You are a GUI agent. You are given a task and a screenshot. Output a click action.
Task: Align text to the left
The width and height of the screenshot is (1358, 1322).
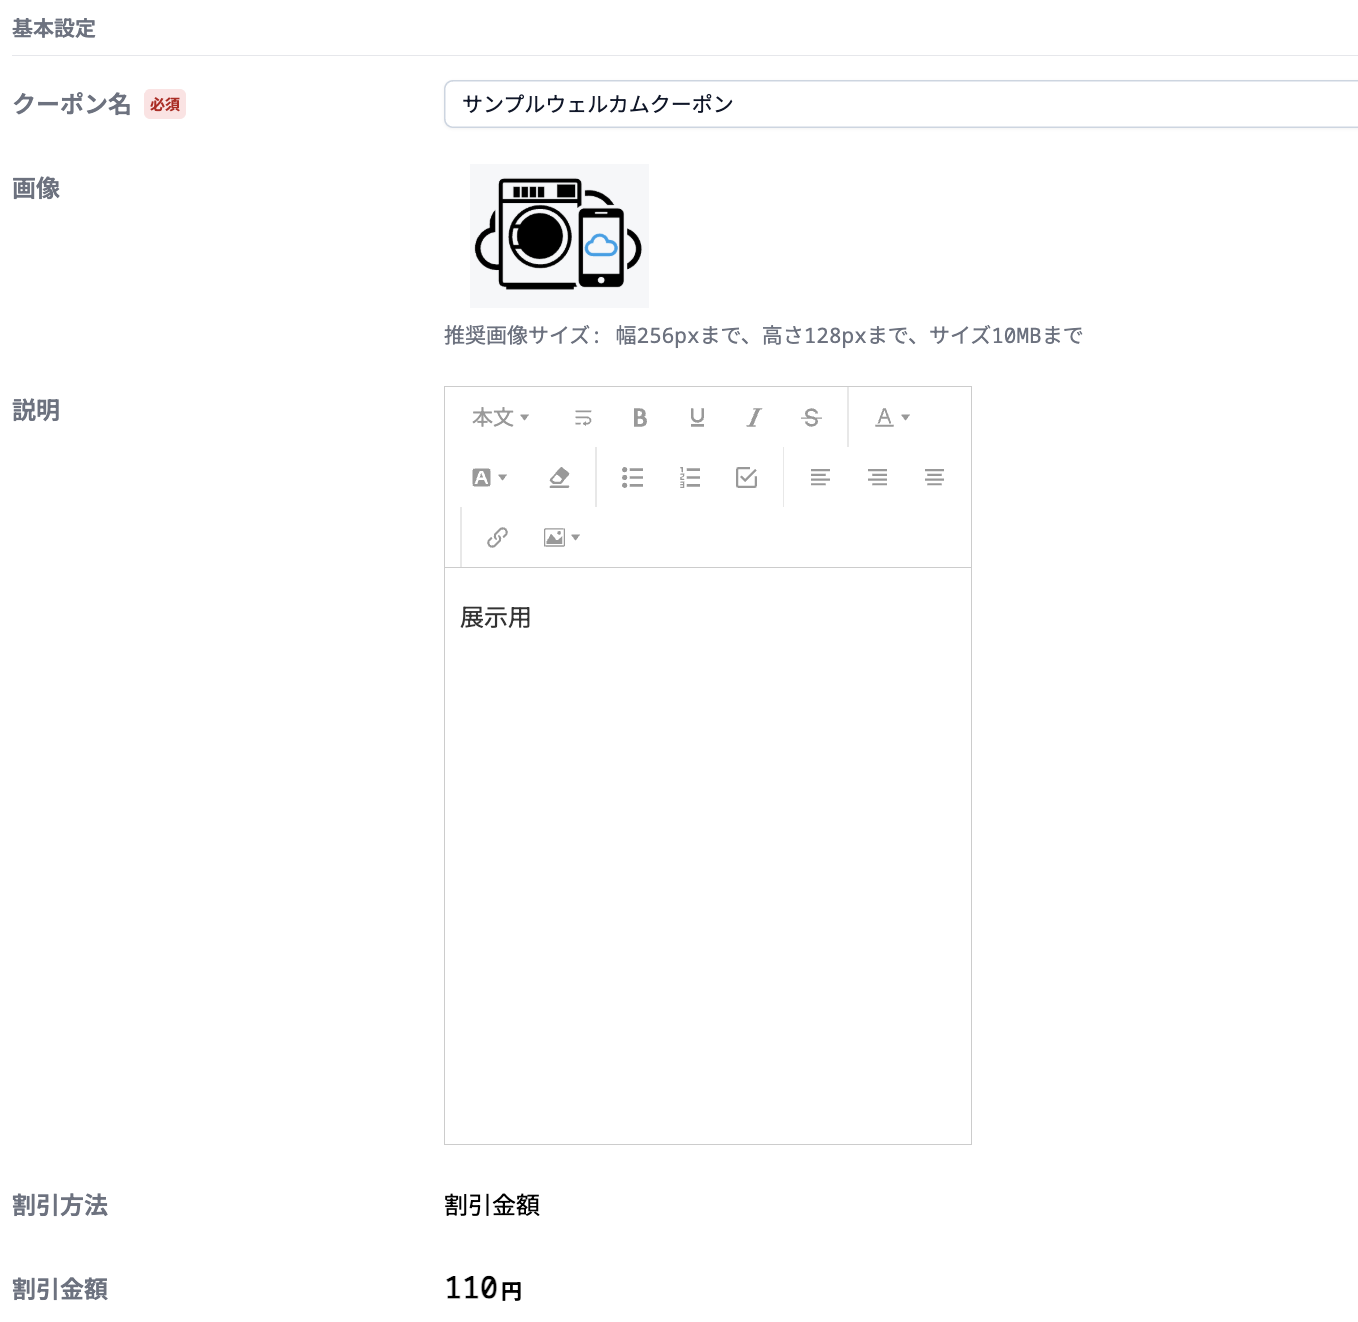pyautogui.click(x=820, y=478)
